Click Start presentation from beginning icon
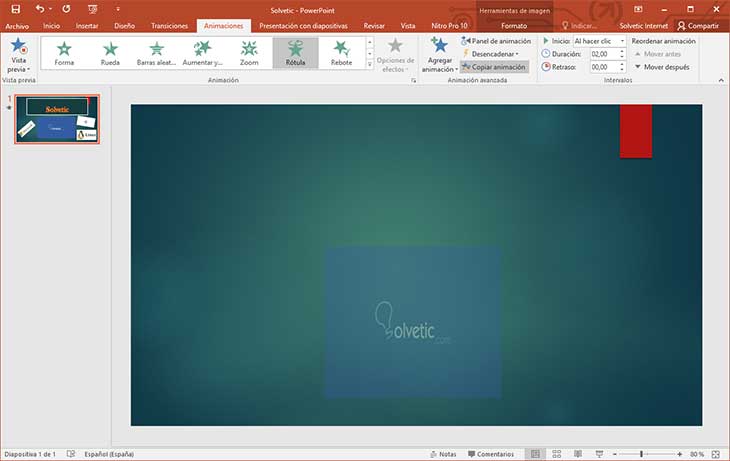Image resolution: width=730 pixels, height=461 pixels. [x=93, y=9]
